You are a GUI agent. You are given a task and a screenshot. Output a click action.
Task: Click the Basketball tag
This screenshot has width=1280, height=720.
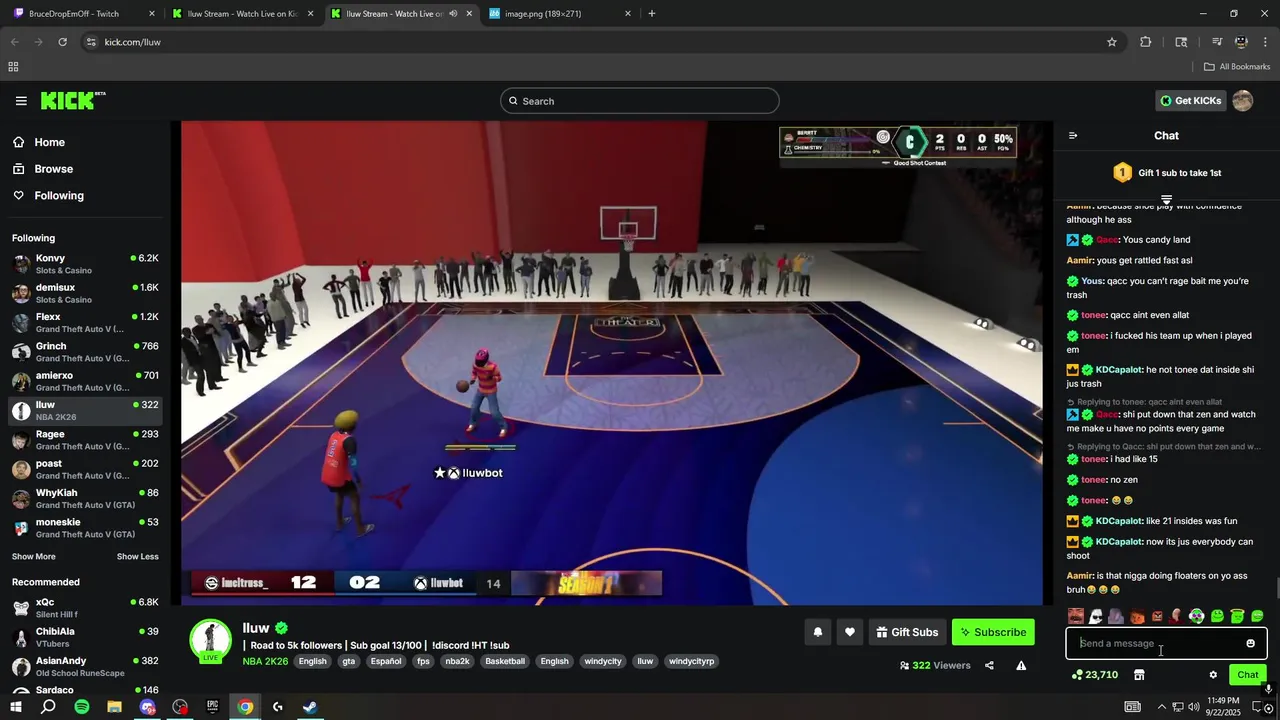pyautogui.click(x=505, y=661)
